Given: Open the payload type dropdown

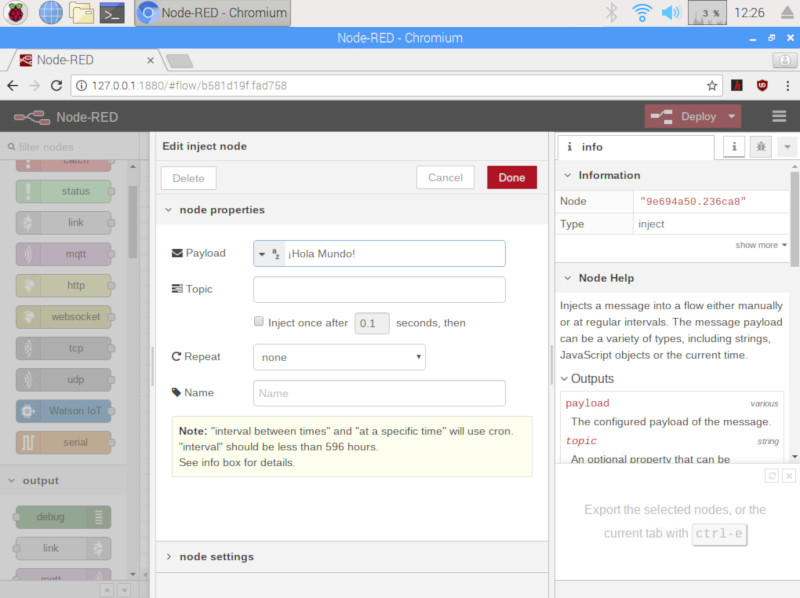Looking at the screenshot, I should pyautogui.click(x=269, y=254).
